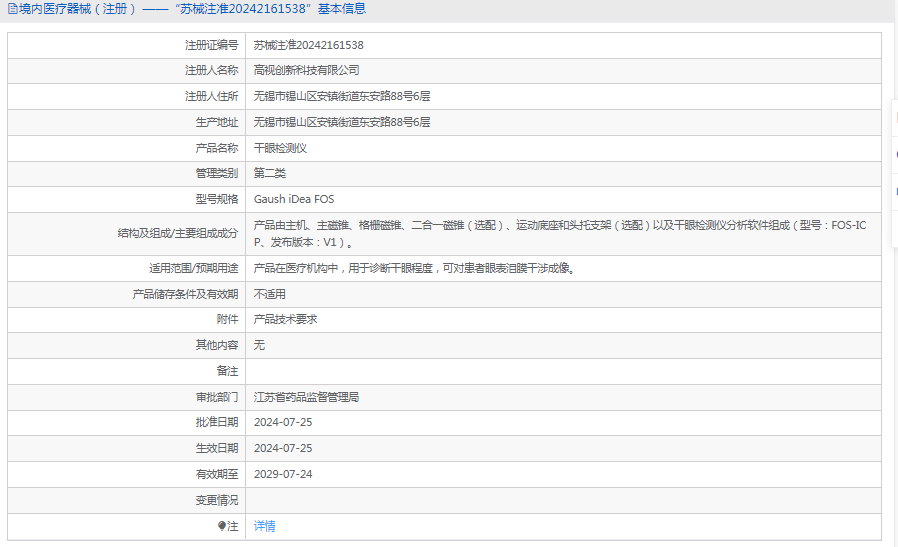Click the 产品储存条件及有效期 label
898x547 pixels.
tap(185, 294)
